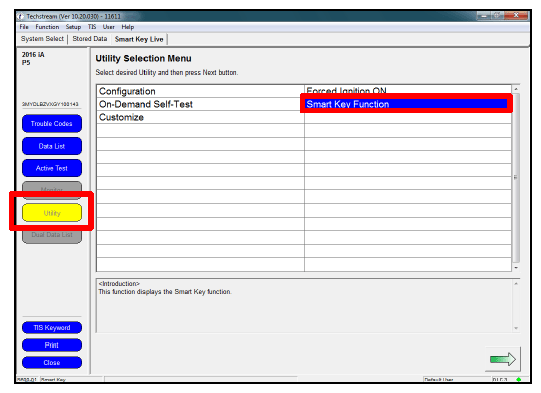Image resolution: width=541 pixels, height=393 pixels.
Task: Click the utility list scroll up arrow
Action: point(516,89)
